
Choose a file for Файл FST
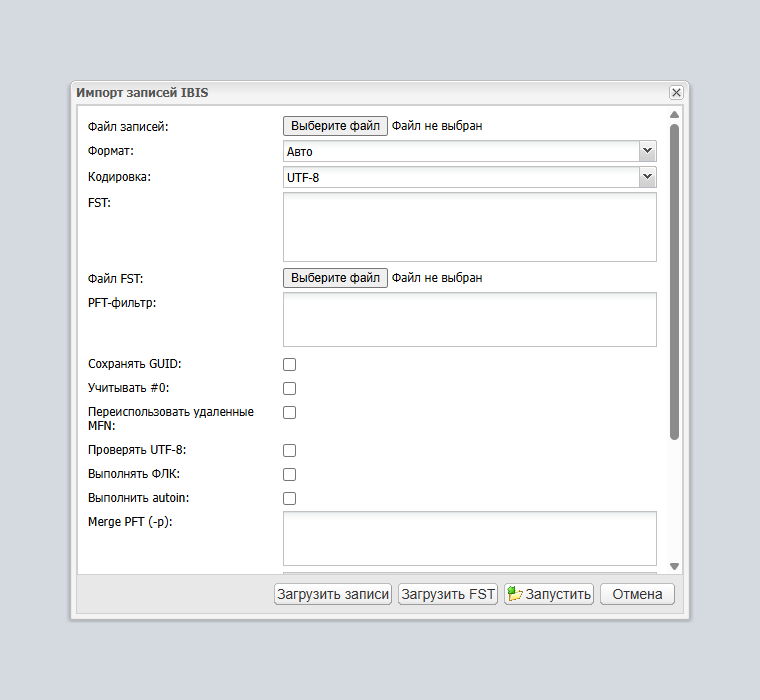[x=335, y=278]
